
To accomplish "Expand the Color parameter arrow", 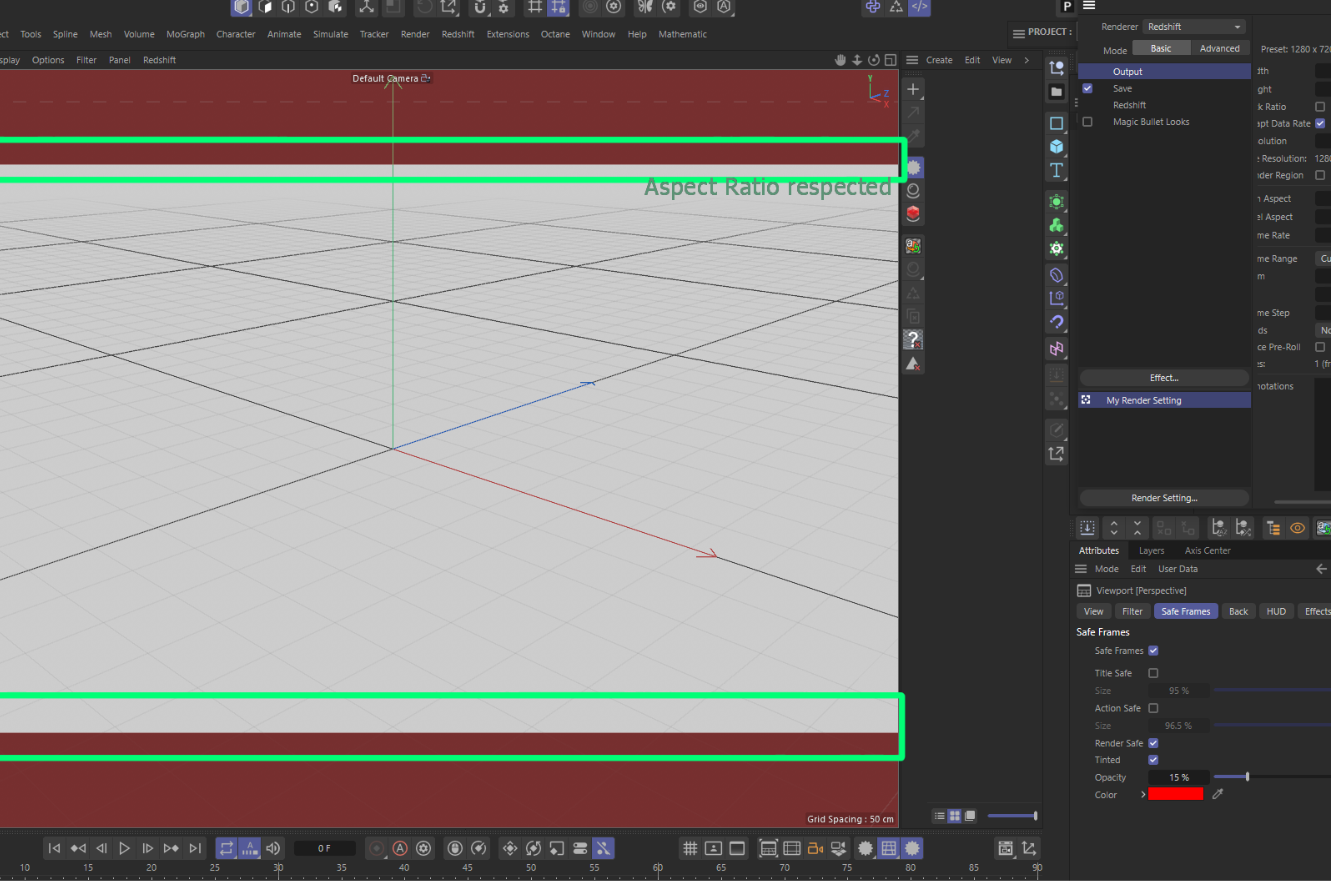I will [x=1143, y=794].
